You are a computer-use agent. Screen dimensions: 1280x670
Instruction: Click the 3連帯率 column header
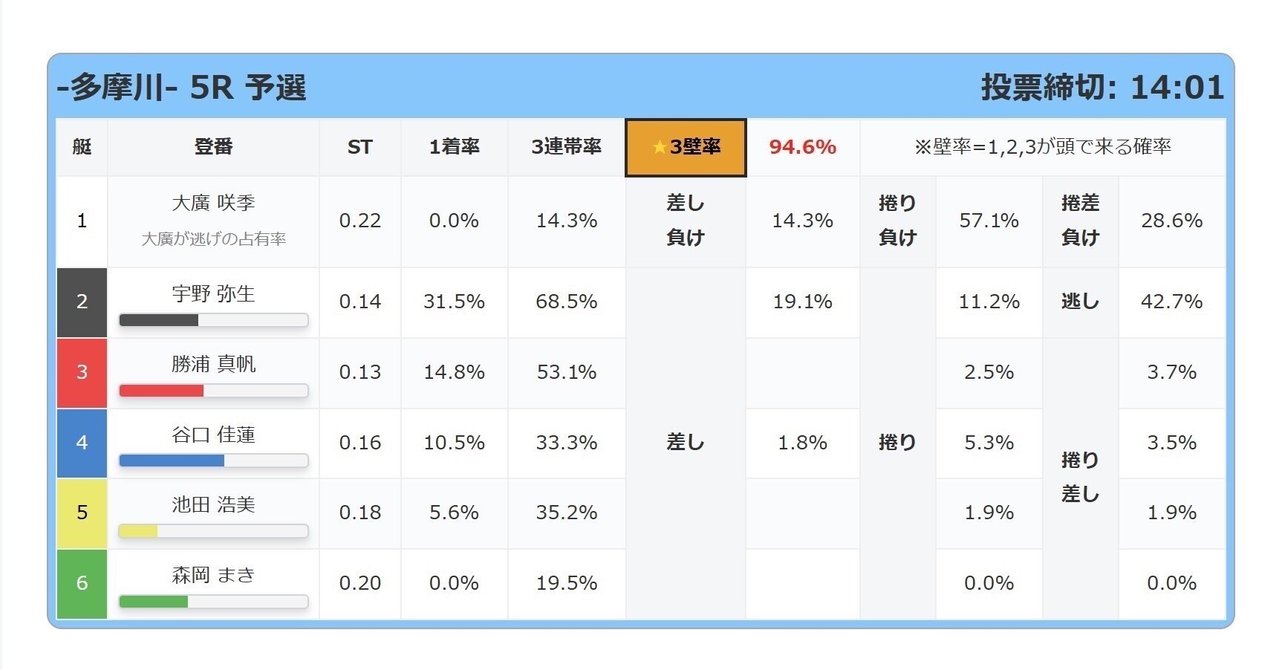(x=566, y=147)
